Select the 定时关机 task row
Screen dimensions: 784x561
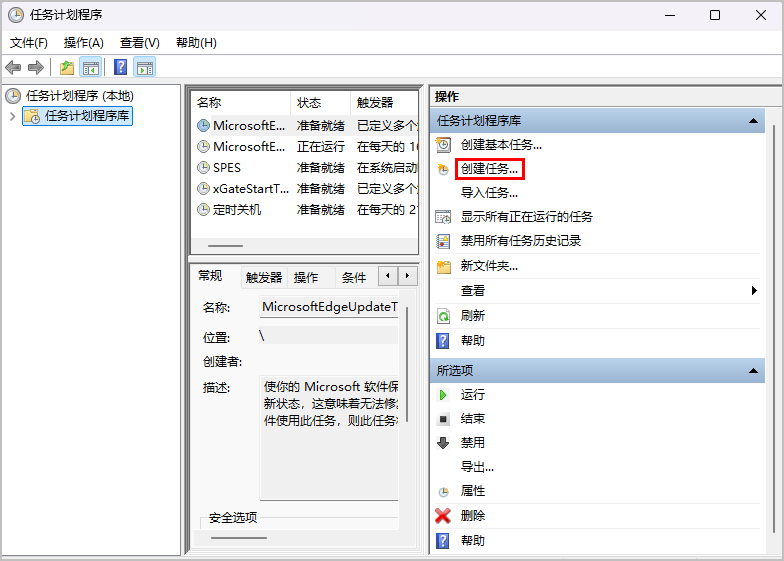point(306,210)
